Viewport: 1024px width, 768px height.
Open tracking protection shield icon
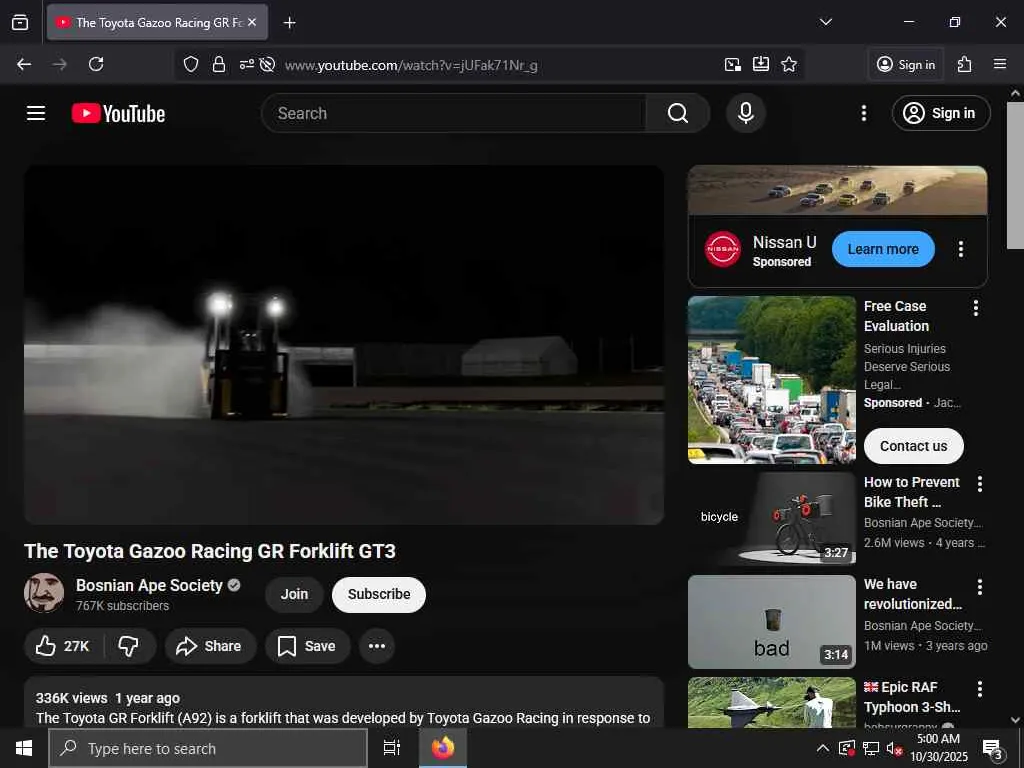191,64
